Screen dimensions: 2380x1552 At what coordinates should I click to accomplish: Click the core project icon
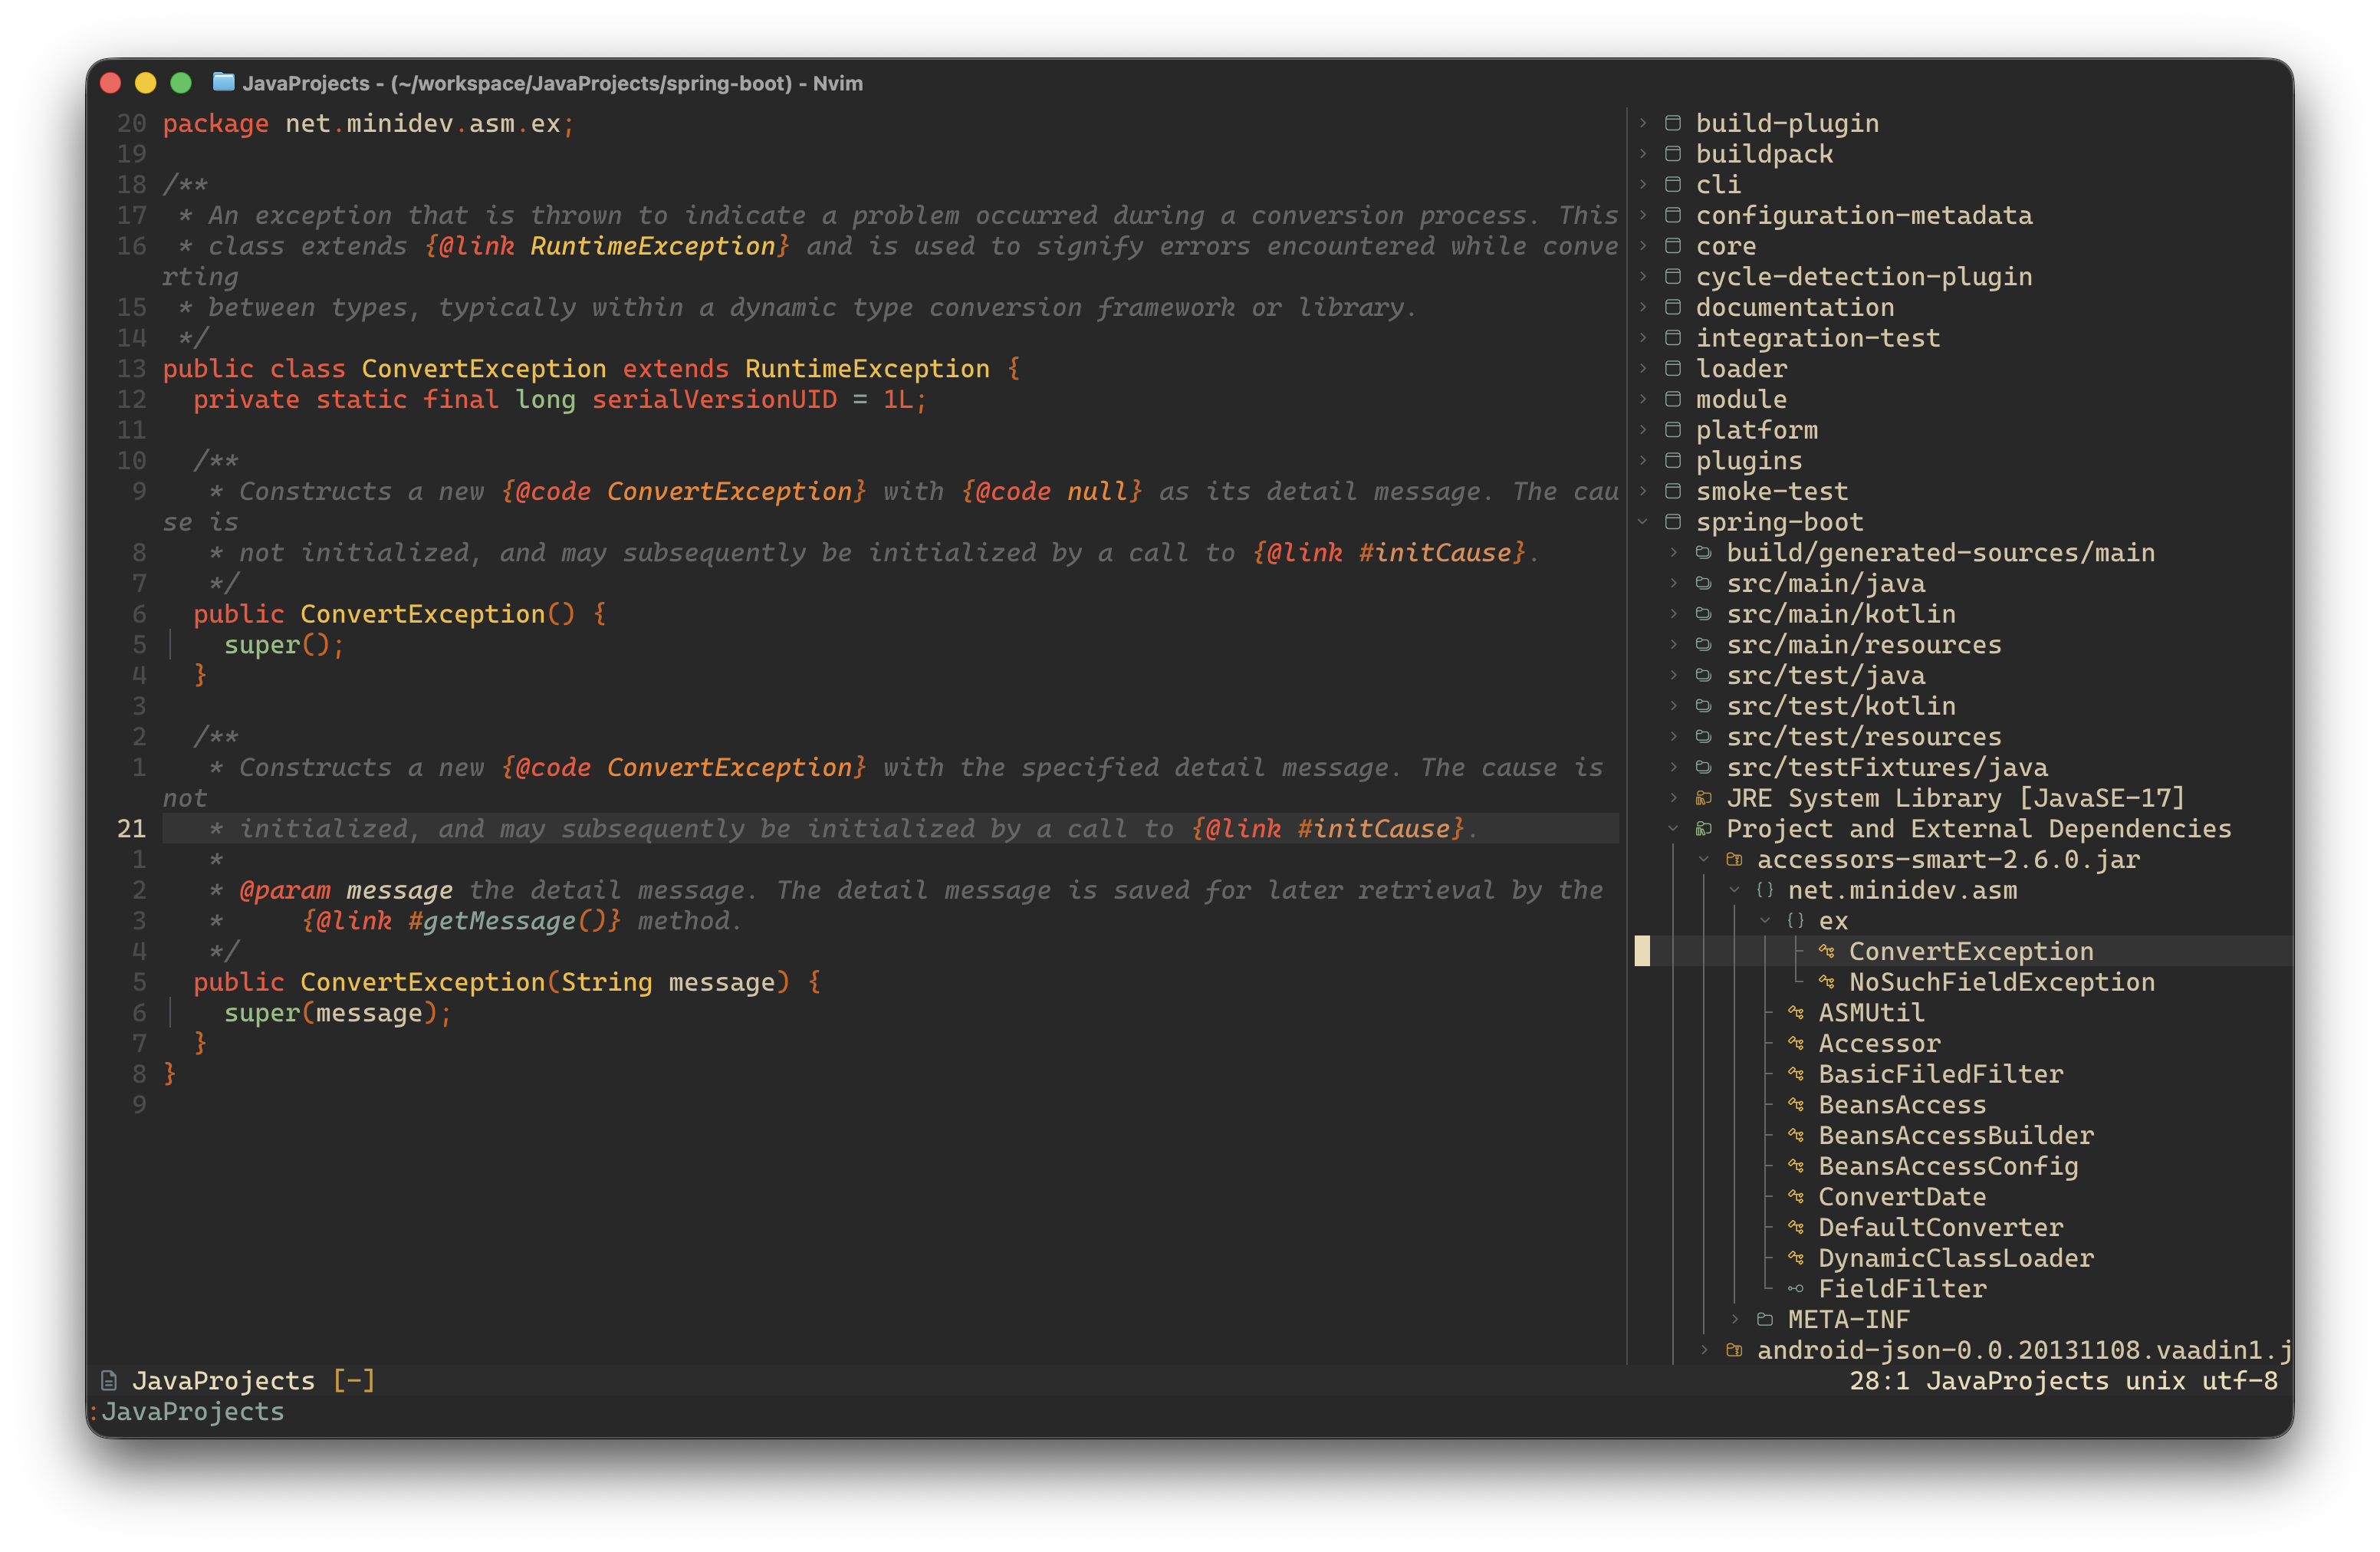coord(1672,246)
